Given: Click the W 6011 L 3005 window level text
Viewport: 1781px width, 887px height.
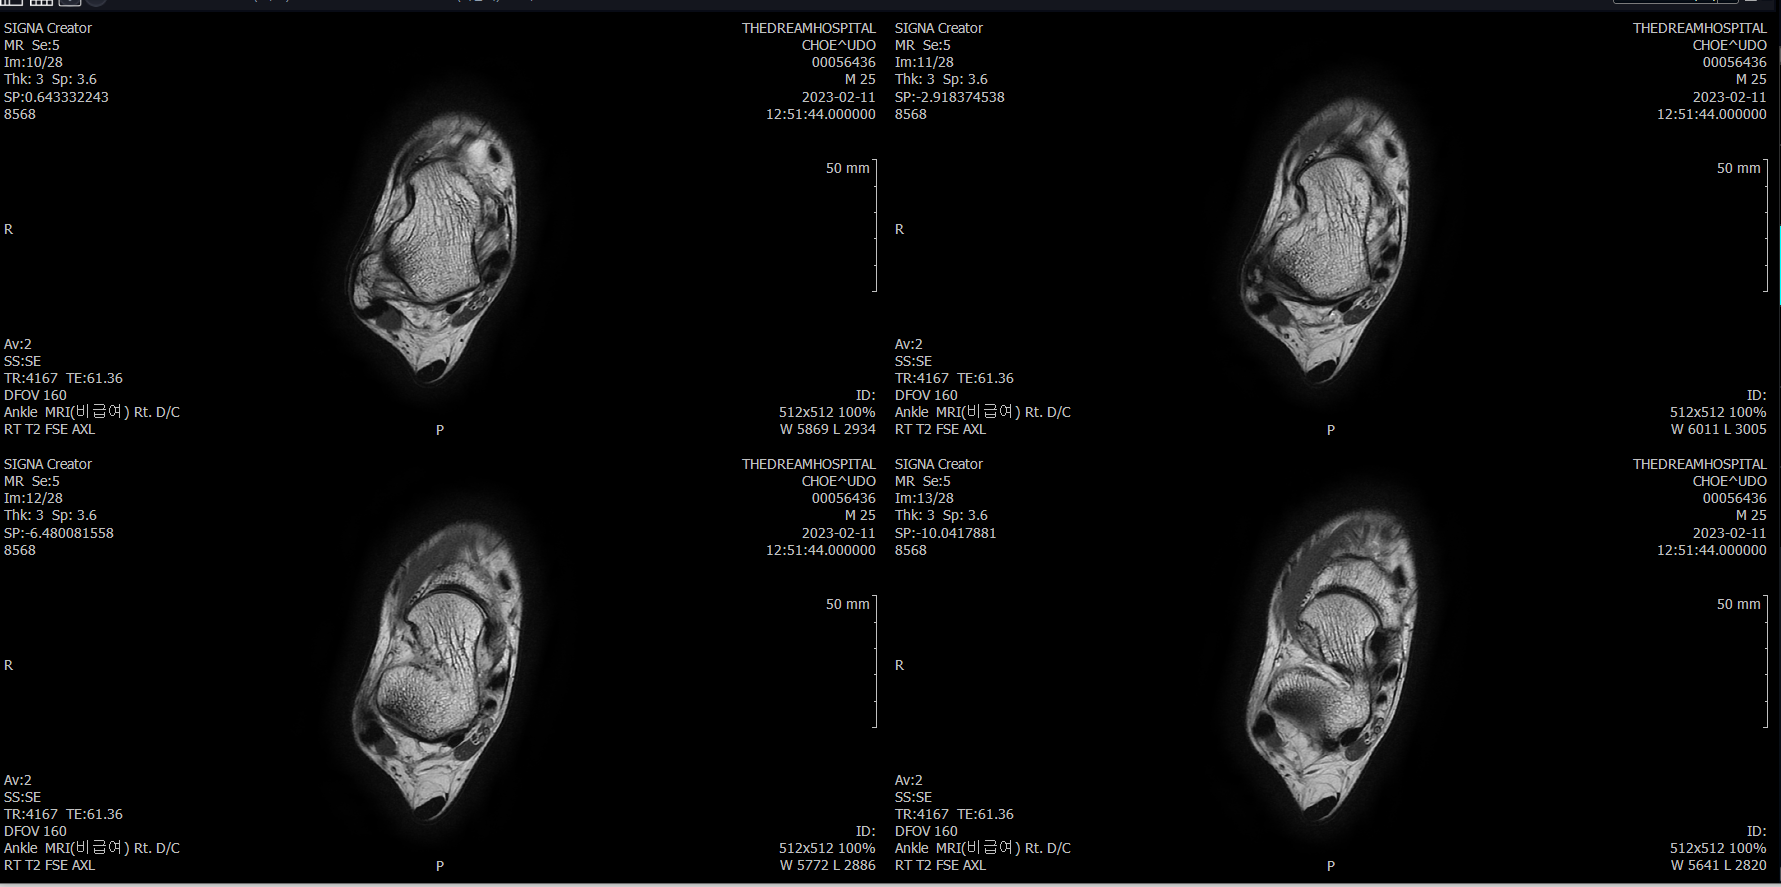Looking at the screenshot, I should click(1718, 429).
